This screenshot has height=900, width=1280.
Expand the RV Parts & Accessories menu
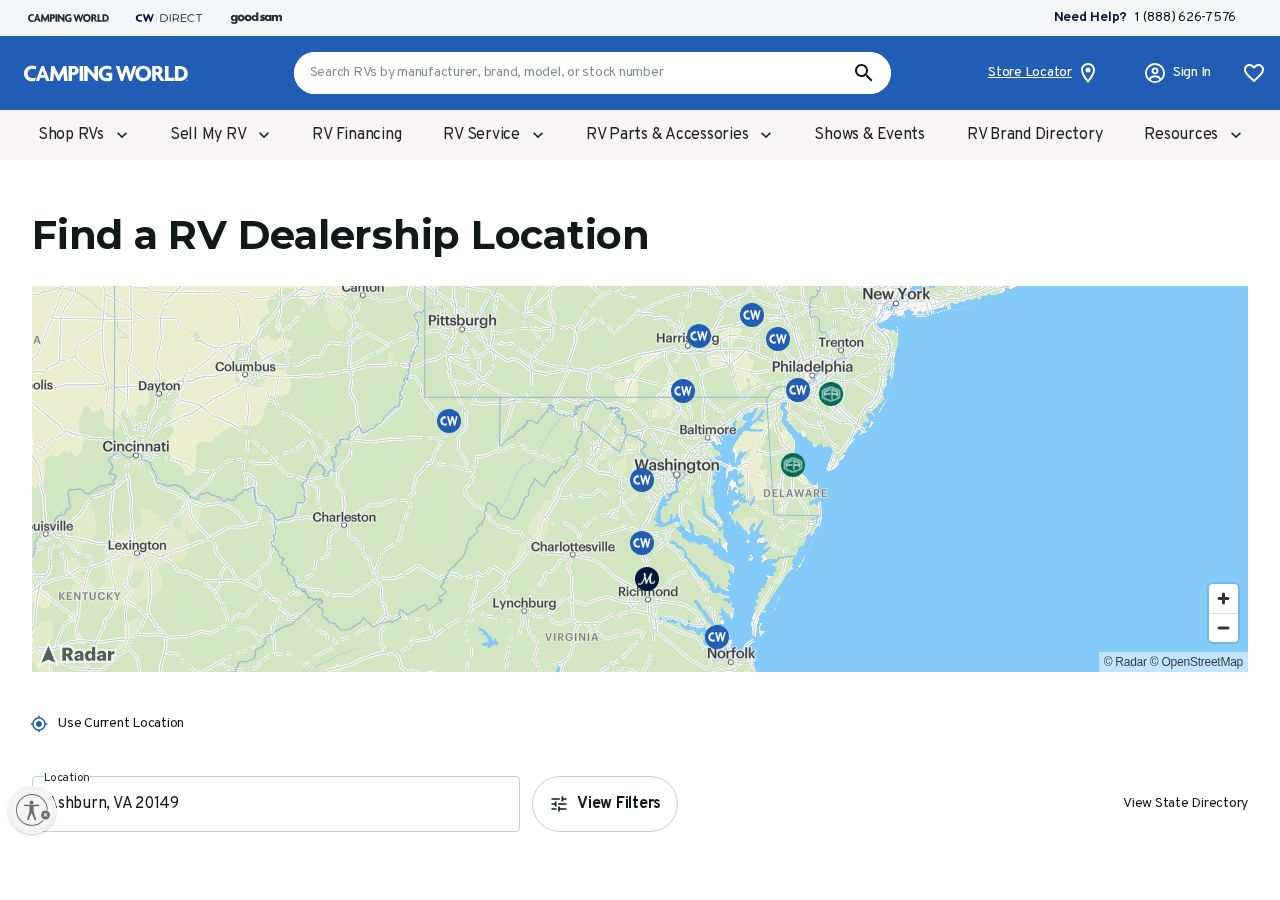(679, 134)
